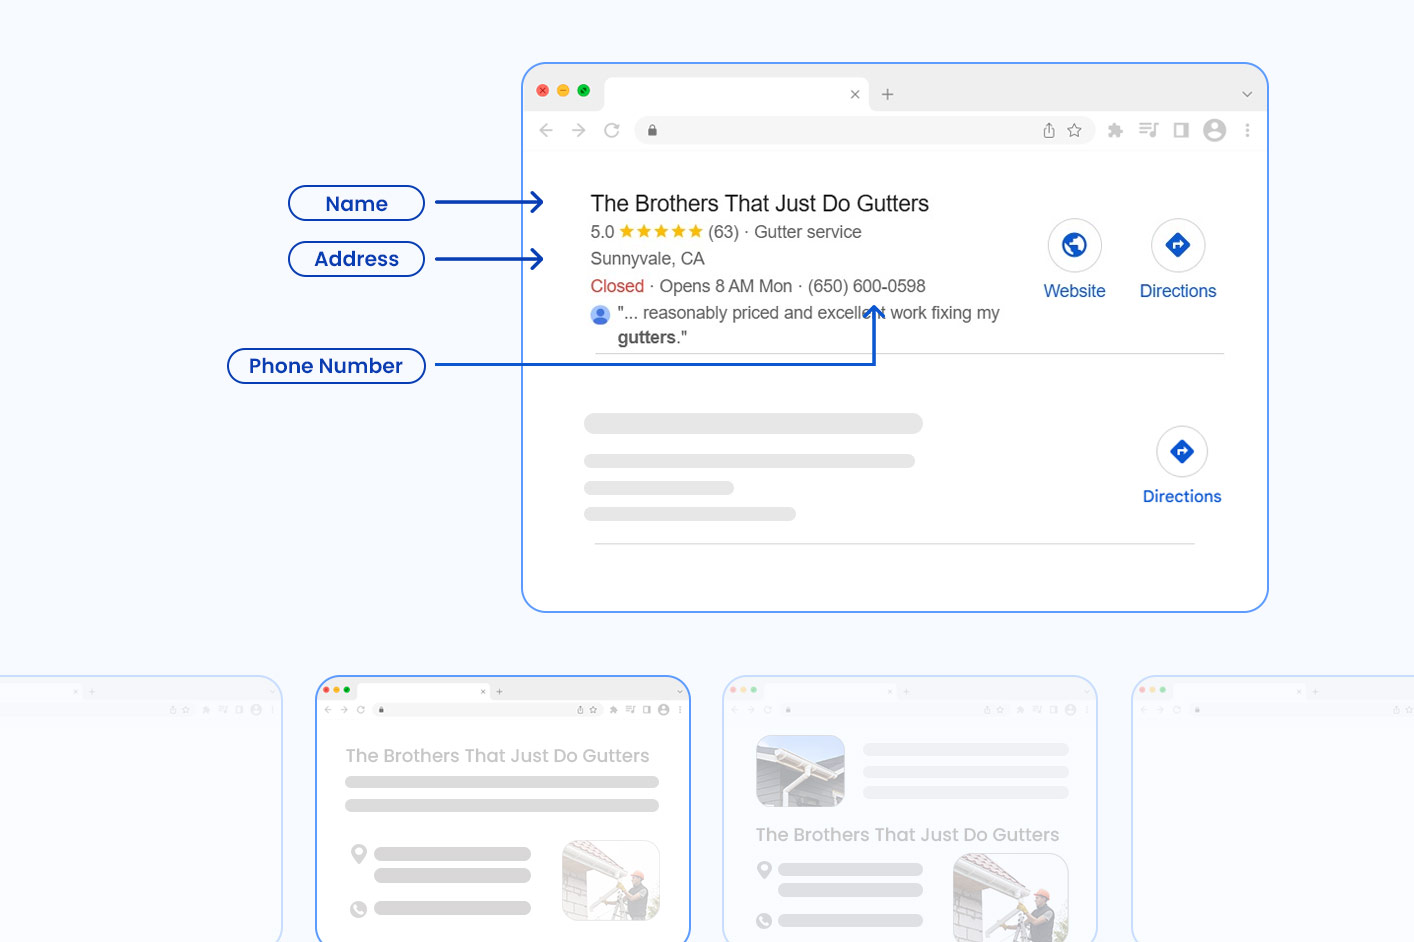Click the phone icon in the preview with the roof photo
This screenshot has width=1414, height=942.
764,921
